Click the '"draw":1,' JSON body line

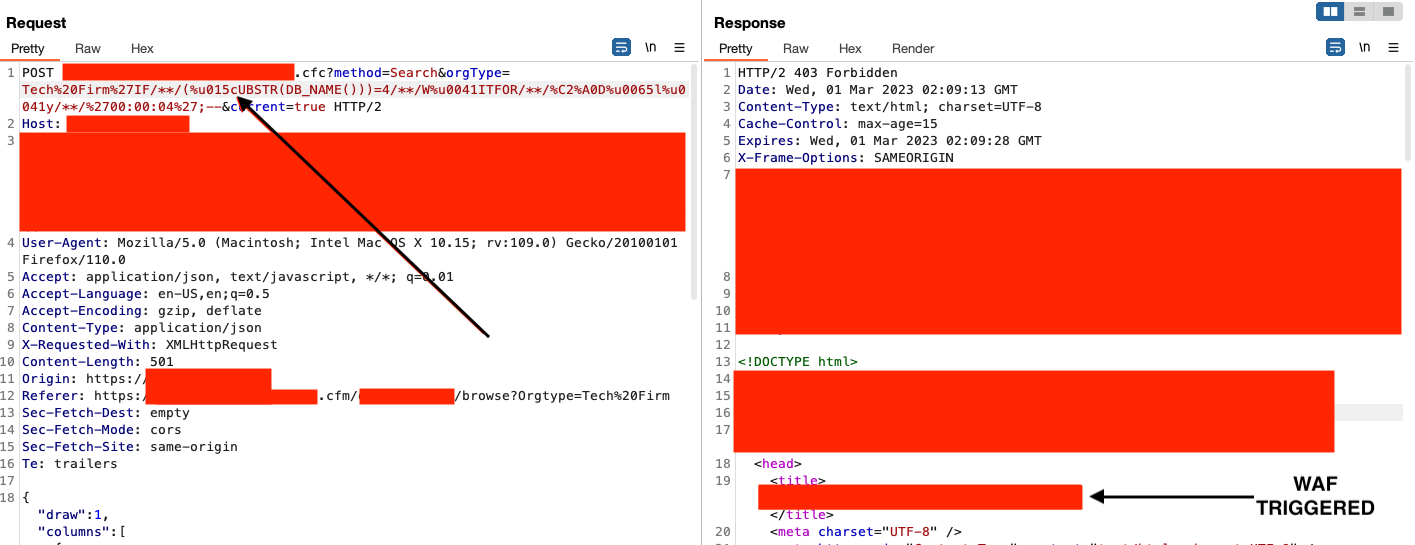pyautogui.click(x=73, y=515)
